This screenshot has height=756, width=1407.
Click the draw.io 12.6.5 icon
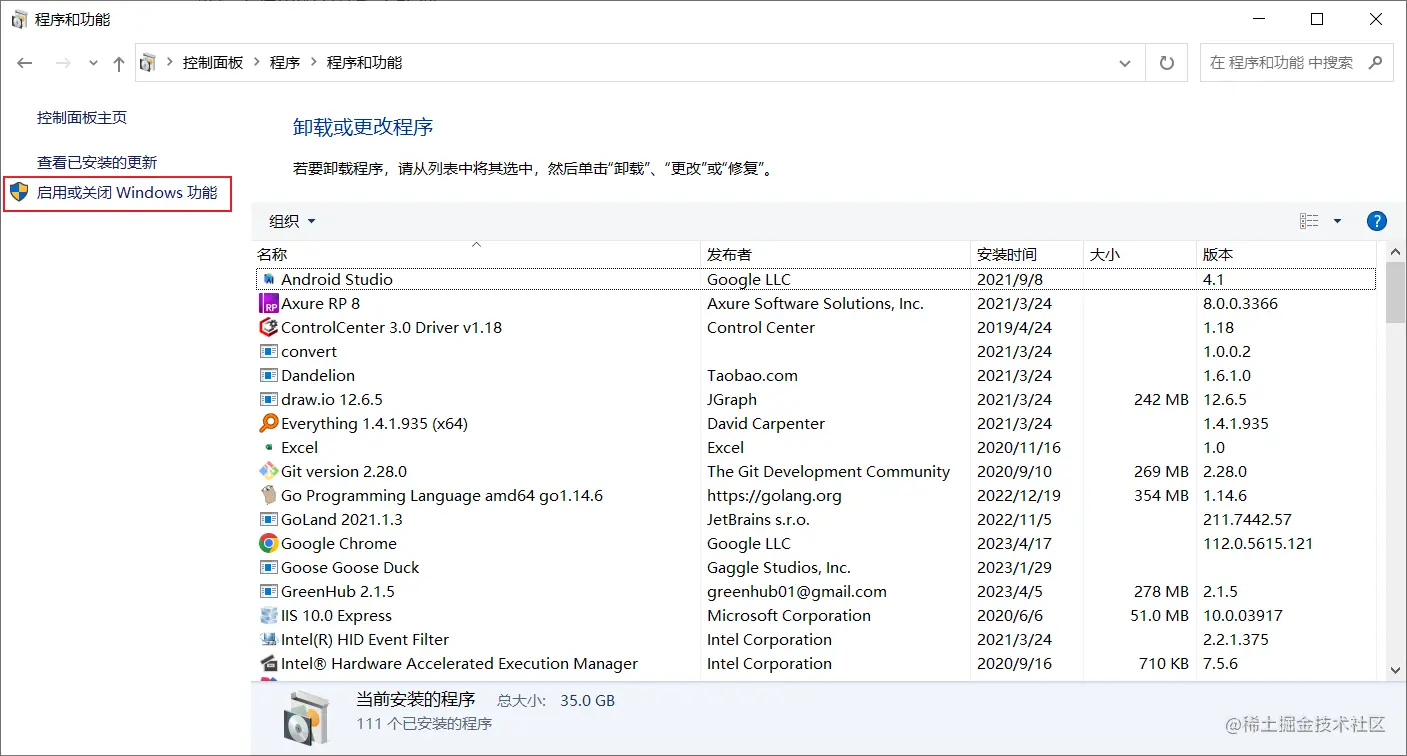[268, 400]
